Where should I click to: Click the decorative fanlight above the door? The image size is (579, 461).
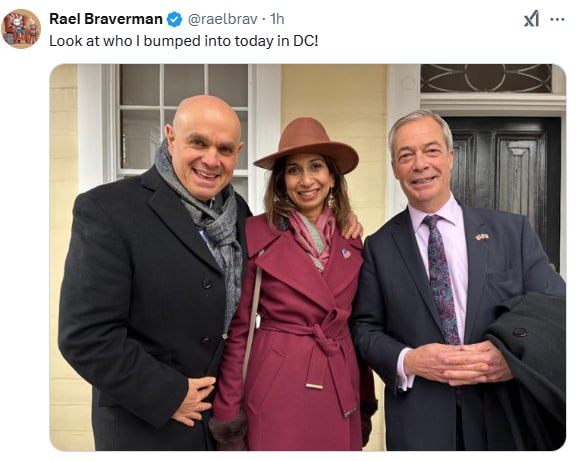click(486, 78)
